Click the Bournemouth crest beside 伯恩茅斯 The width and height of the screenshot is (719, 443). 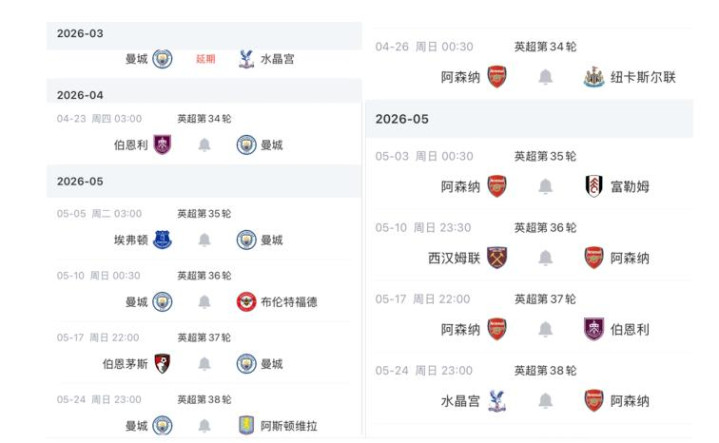coord(162,364)
